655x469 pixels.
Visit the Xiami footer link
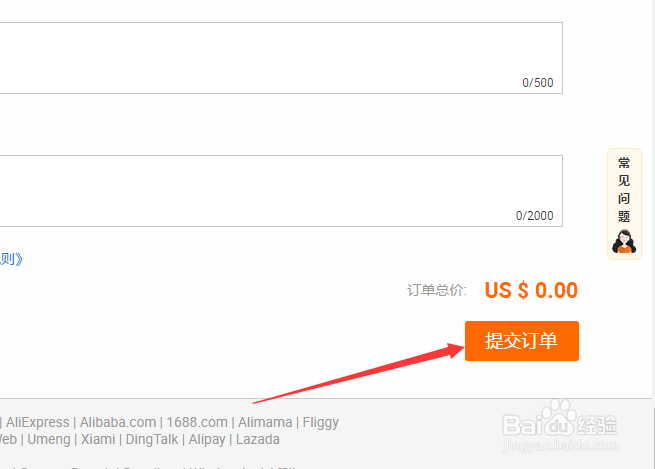(x=98, y=439)
